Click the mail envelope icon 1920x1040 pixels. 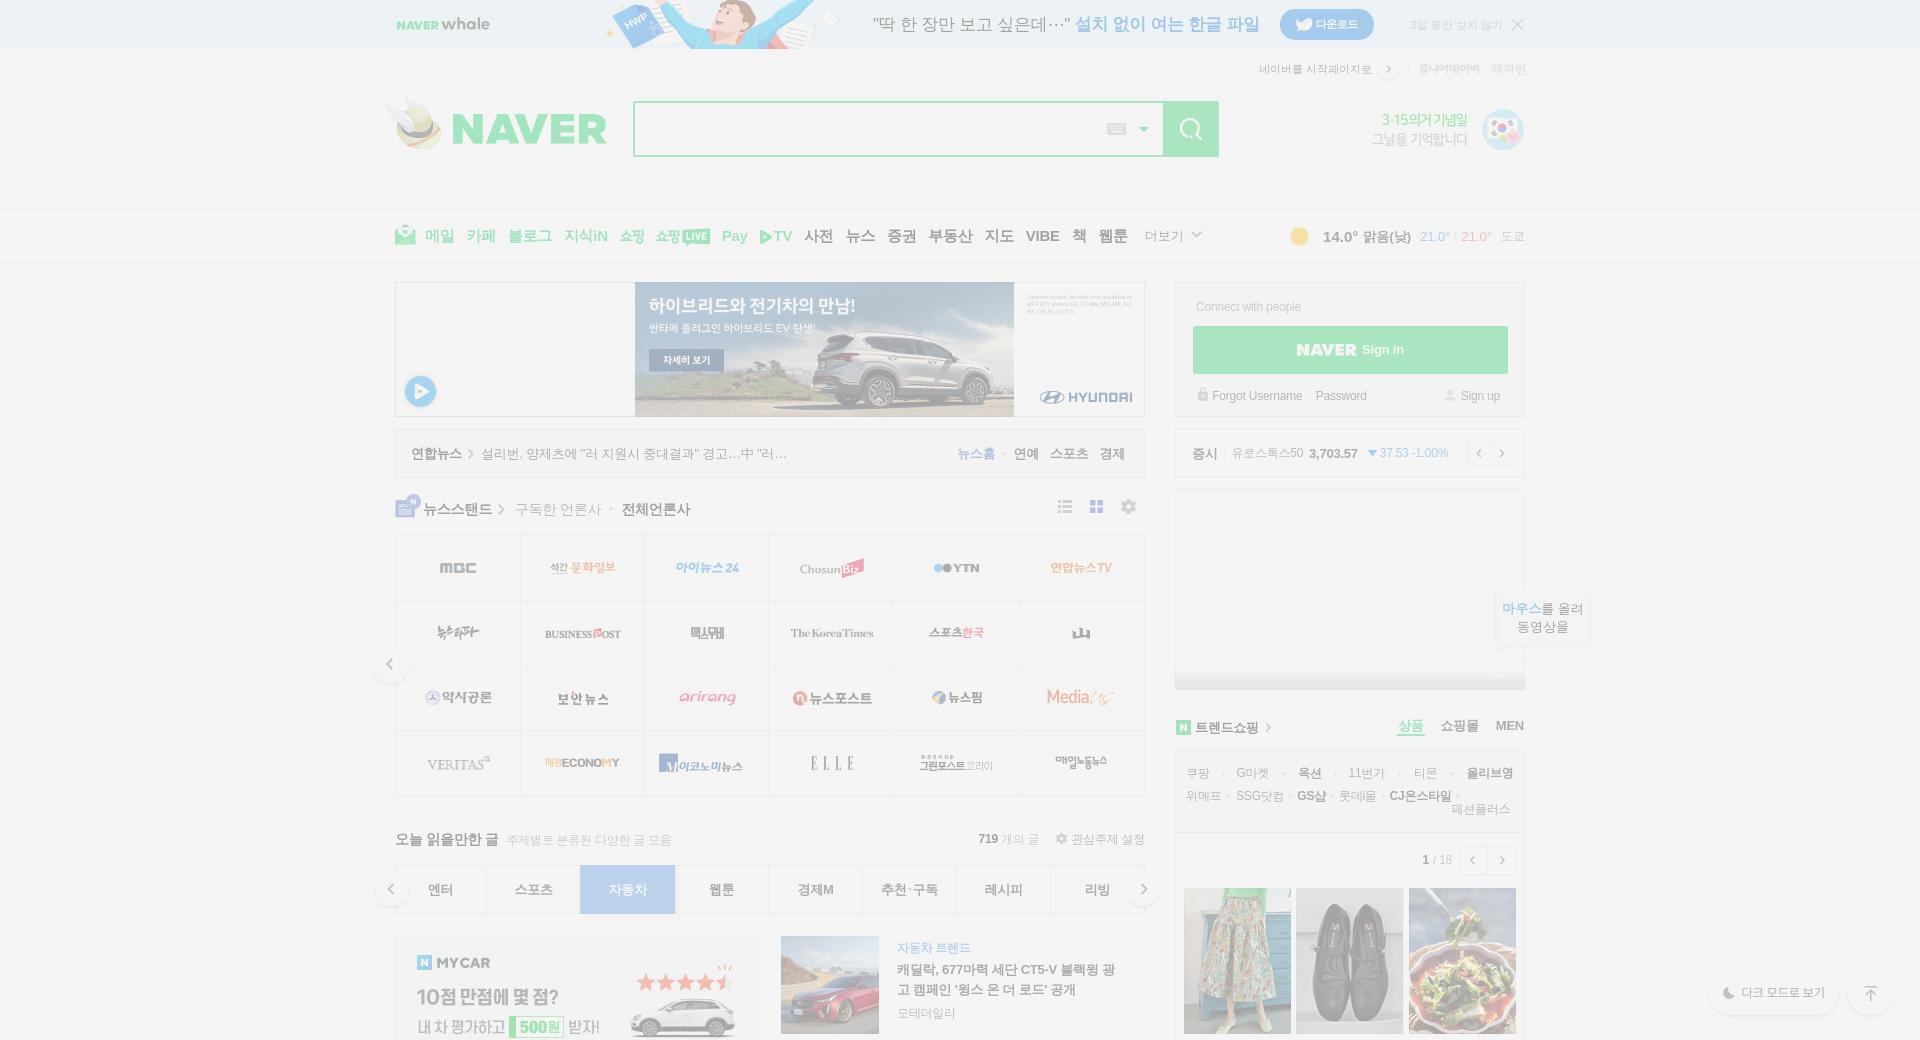pyautogui.click(x=405, y=235)
